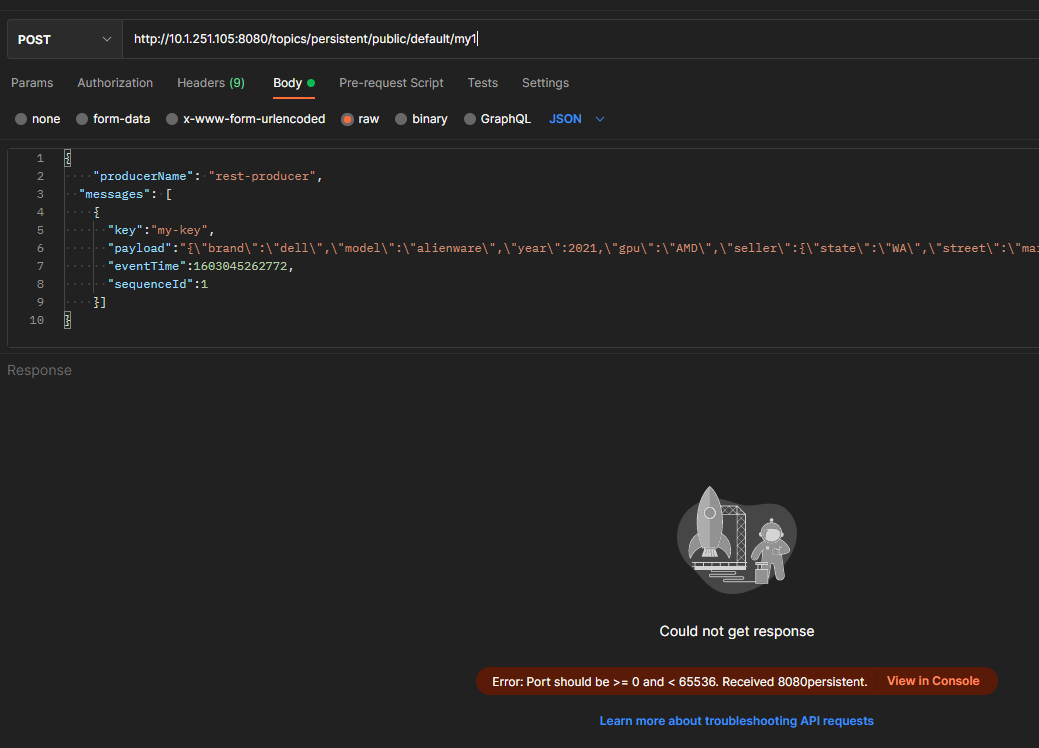1039x748 pixels.
Task: Select the none body type radio
Action: (x=21, y=119)
